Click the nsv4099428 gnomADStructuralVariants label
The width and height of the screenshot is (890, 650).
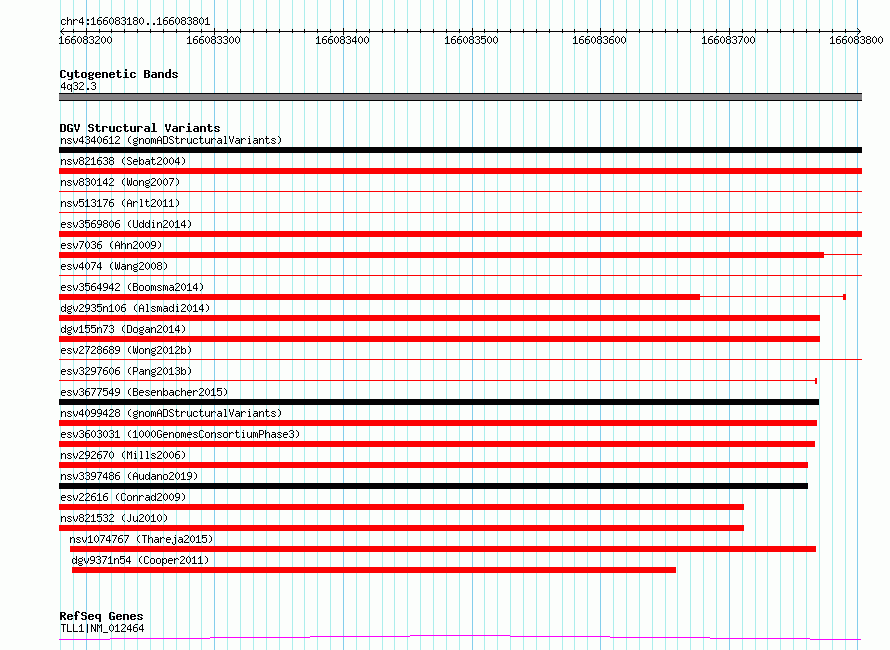click(171, 413)
